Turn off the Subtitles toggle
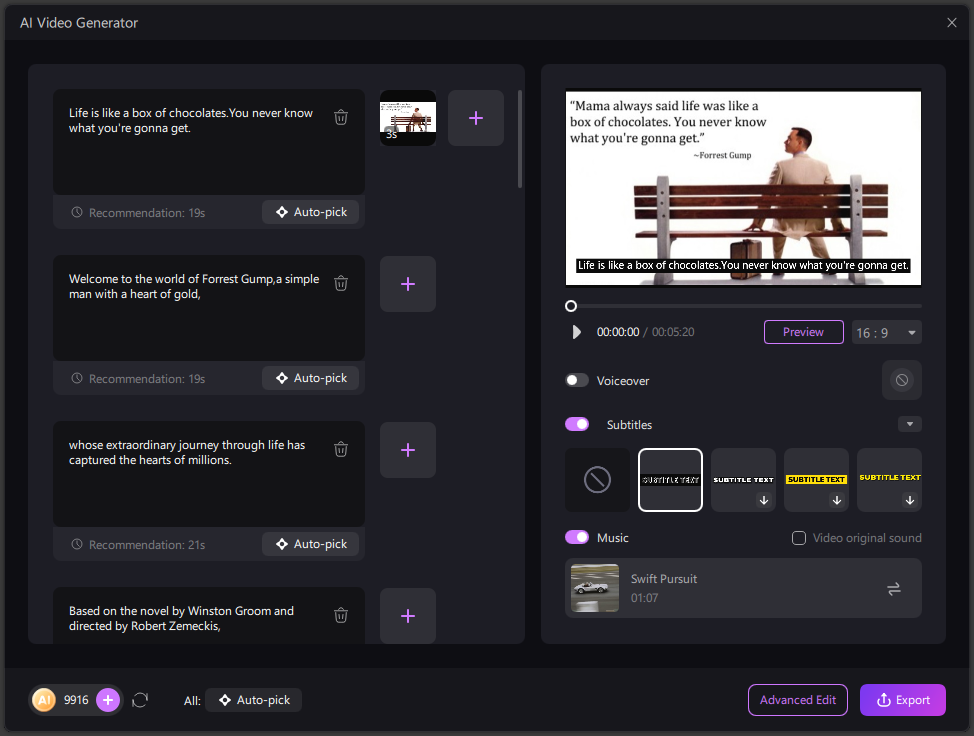This screenshot has width=974, height=736. pos(577,425)
